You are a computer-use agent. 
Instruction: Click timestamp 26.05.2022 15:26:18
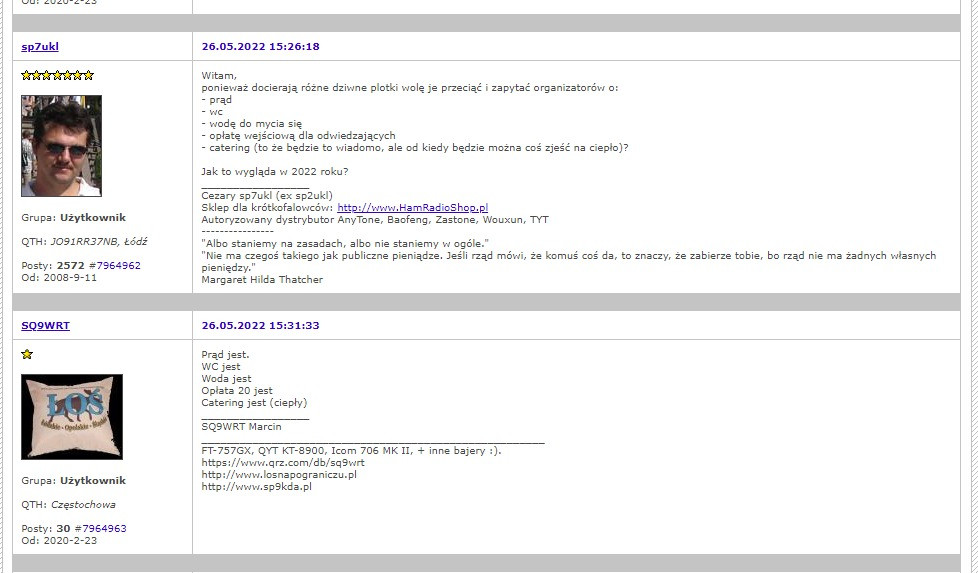click(261, 47)
